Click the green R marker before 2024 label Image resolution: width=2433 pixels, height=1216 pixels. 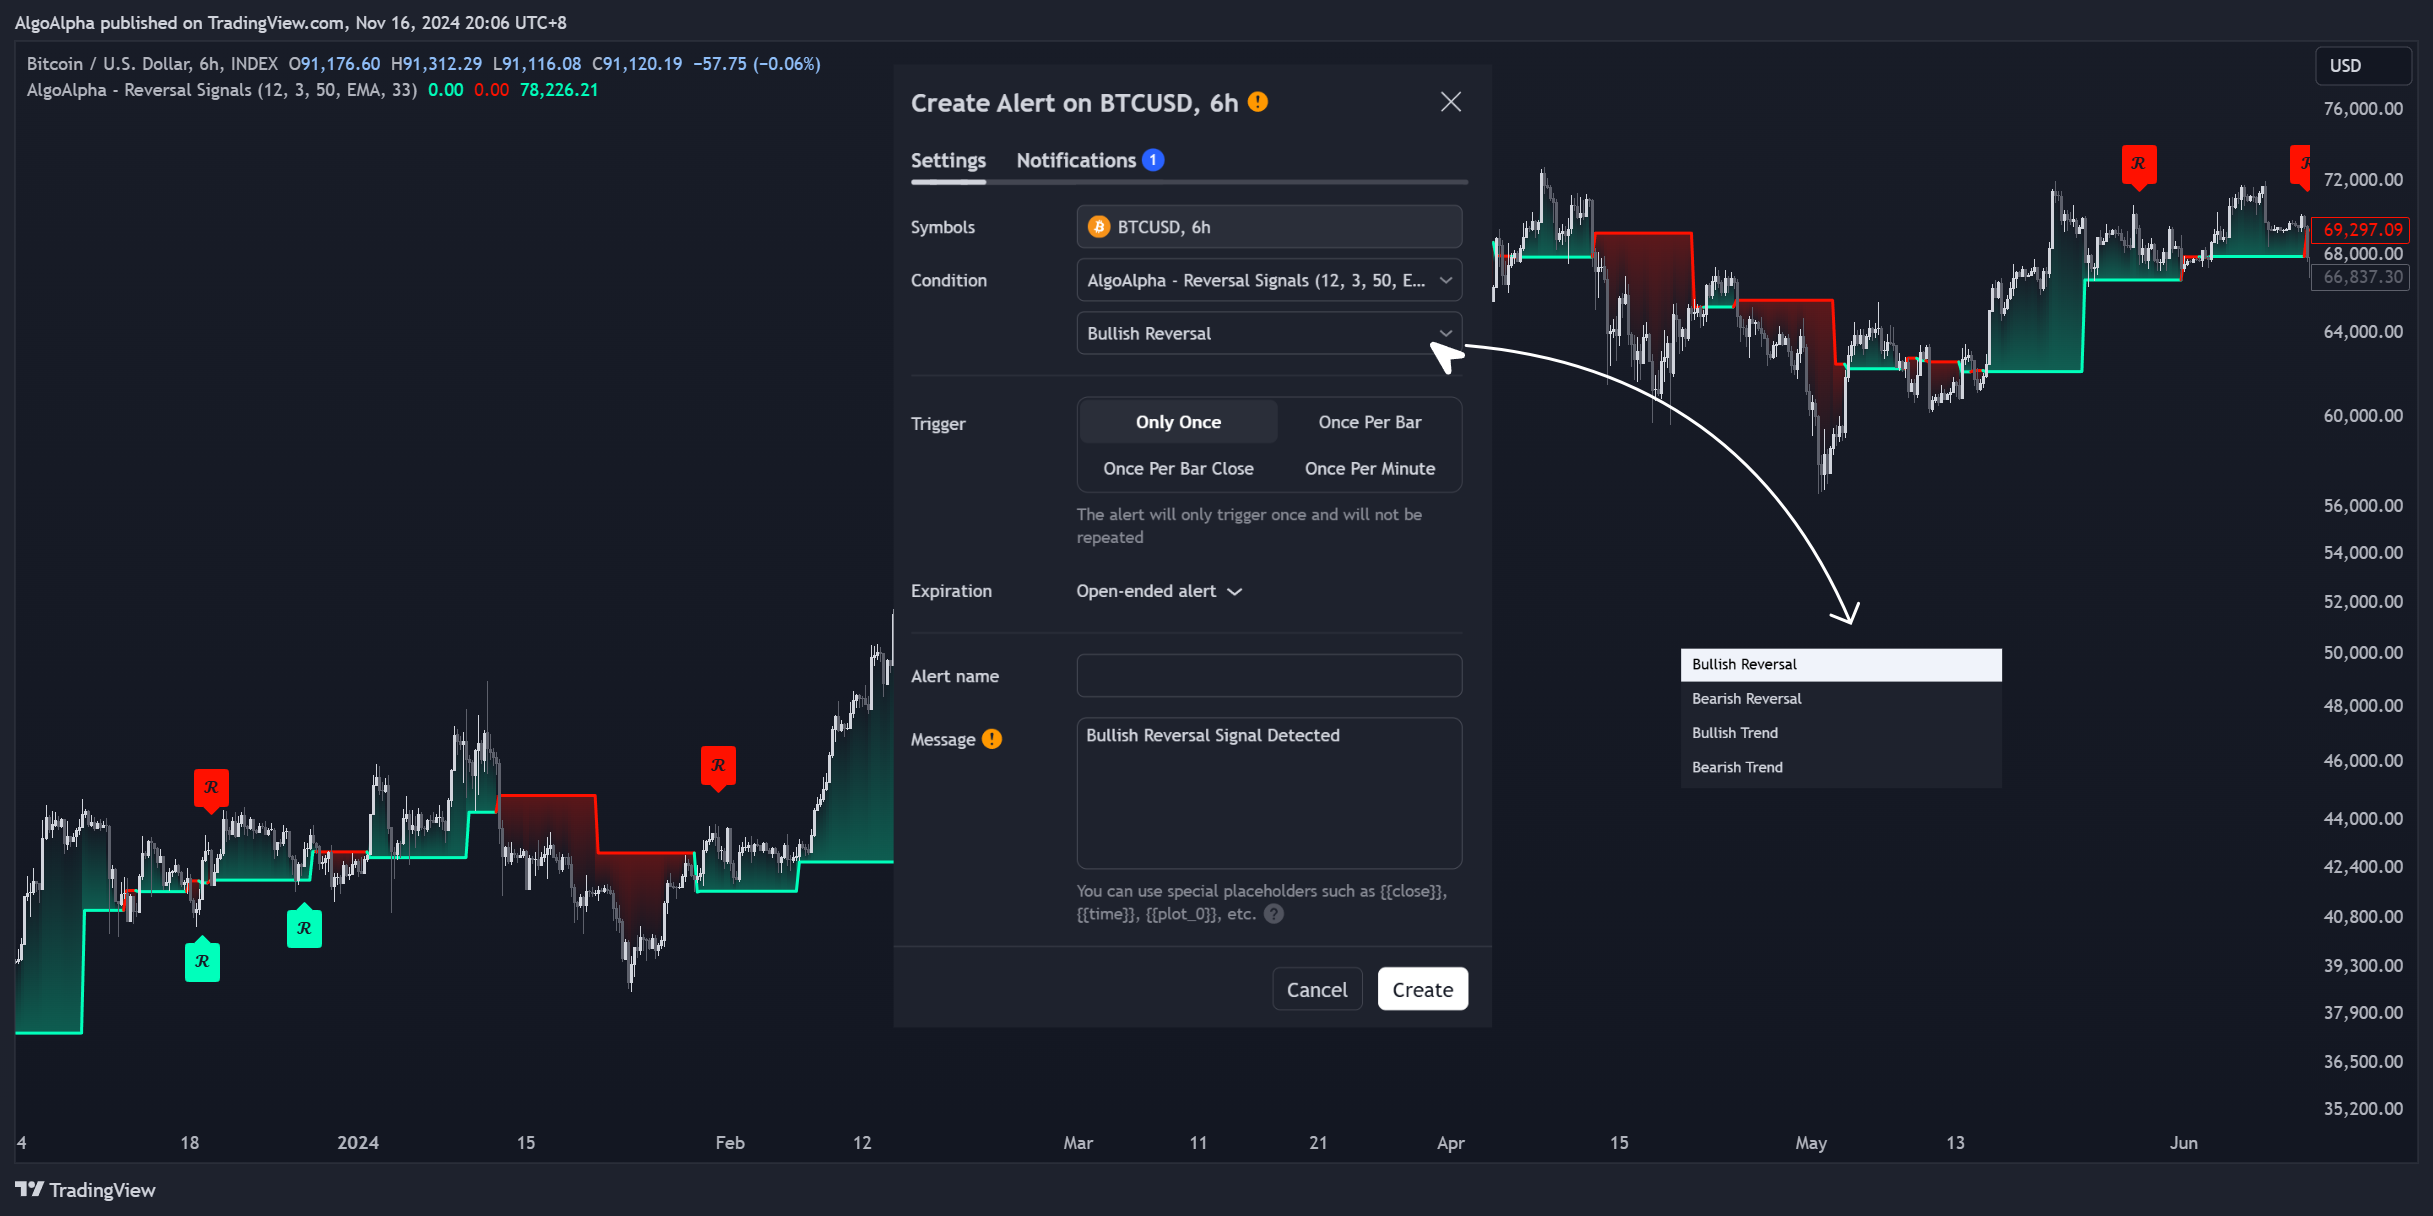tap(304, 927)
